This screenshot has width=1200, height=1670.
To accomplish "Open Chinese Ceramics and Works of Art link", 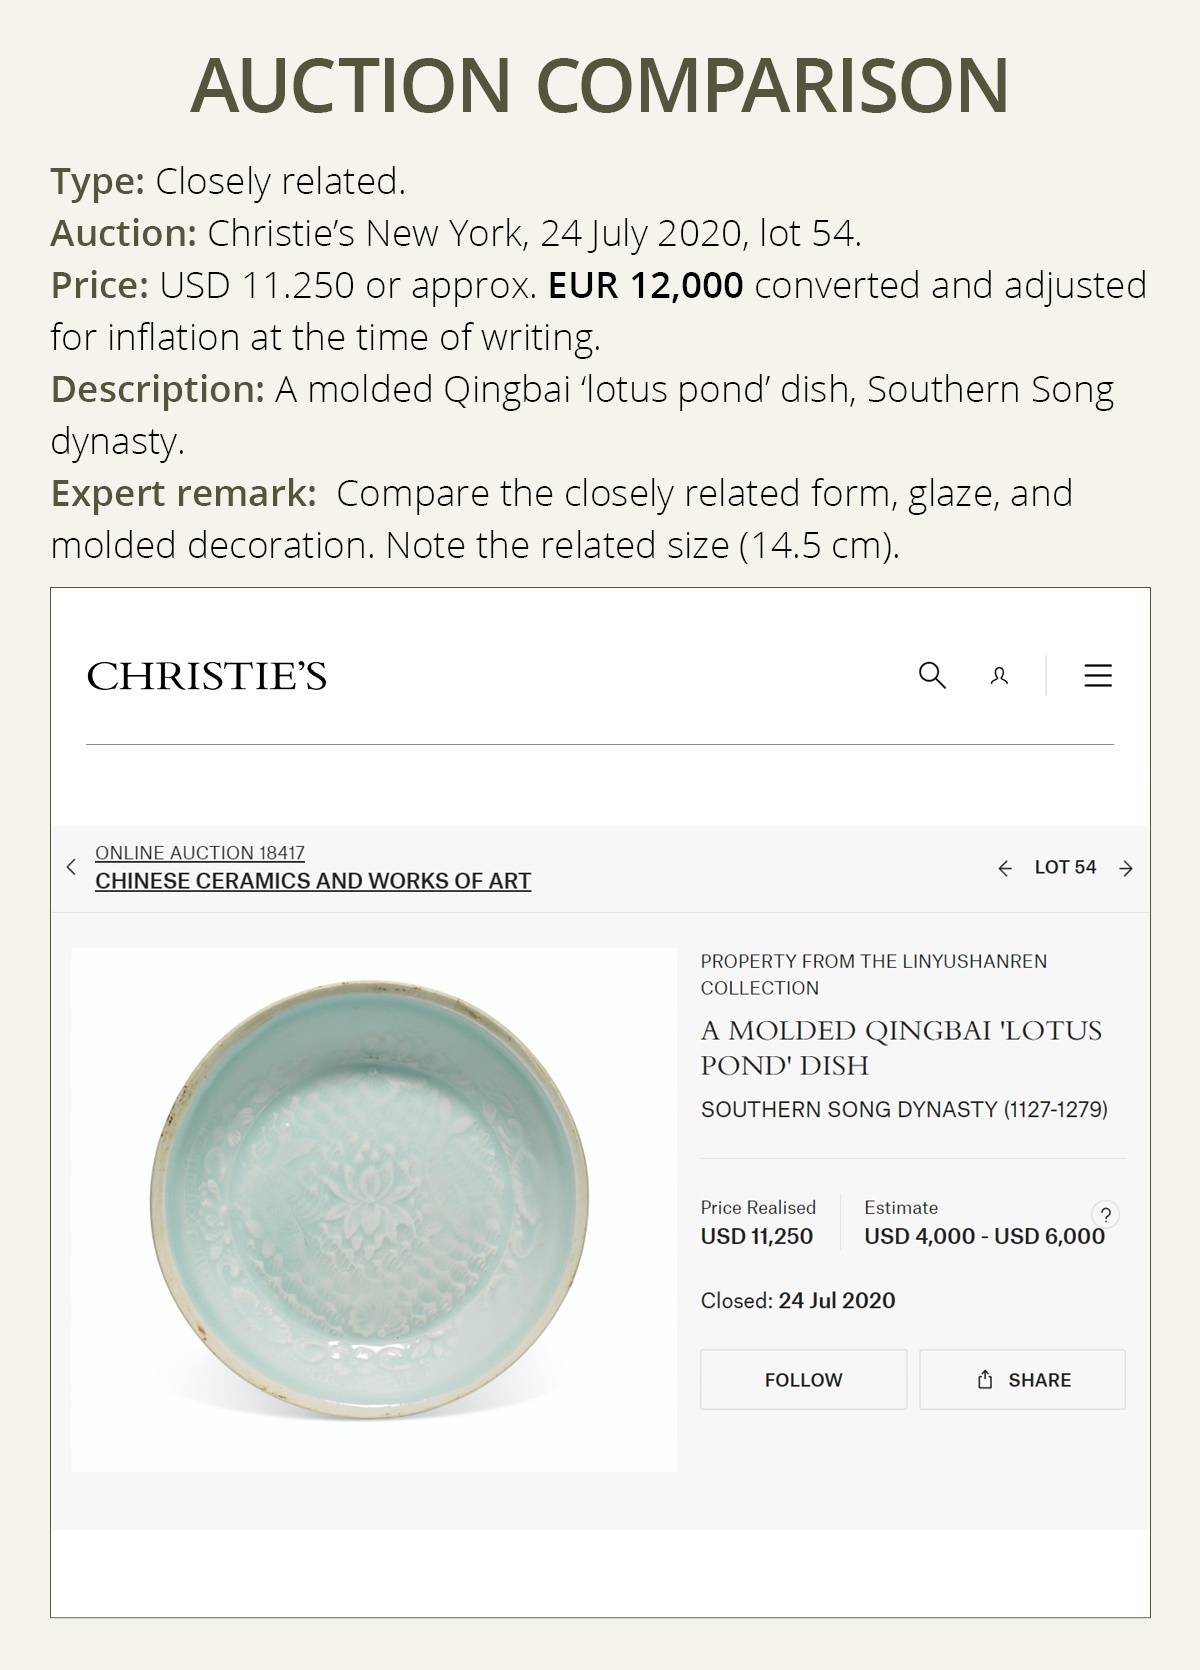I will coord(313,881).
